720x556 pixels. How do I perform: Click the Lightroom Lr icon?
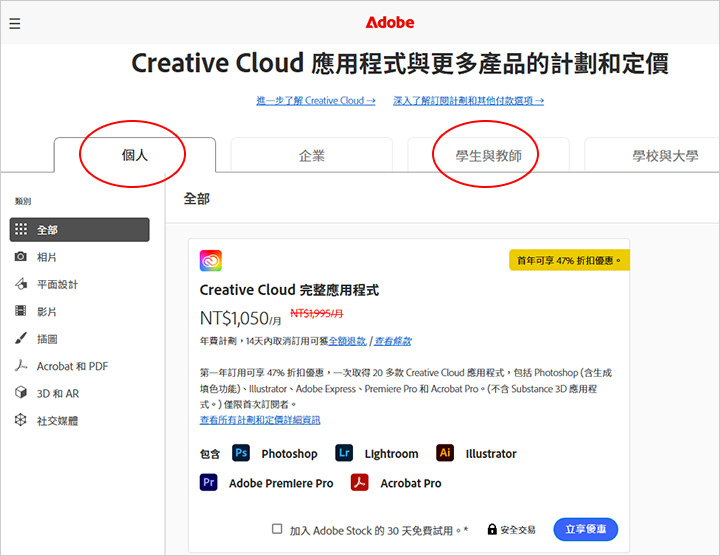(344, 453)
